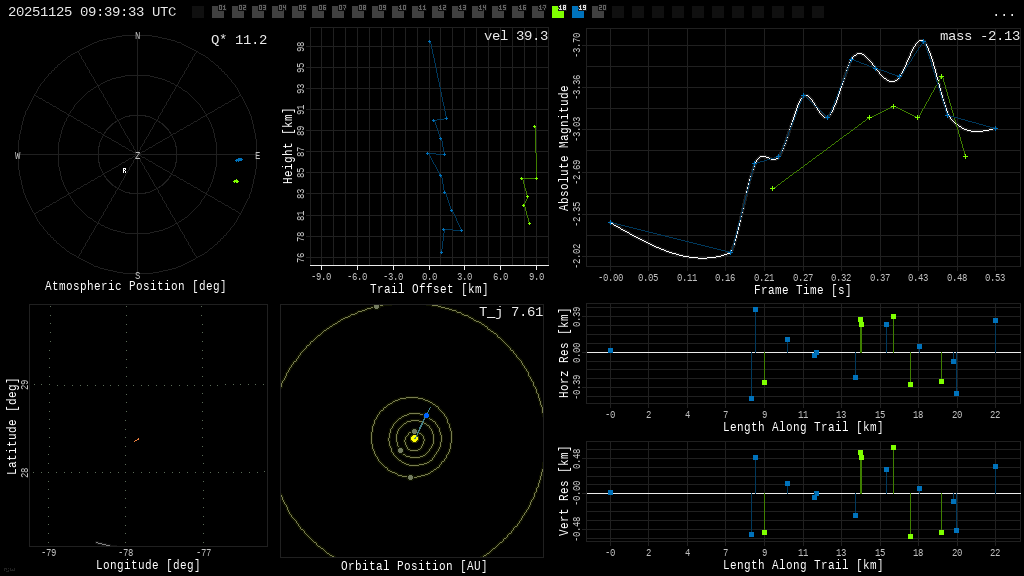This screenshot has height=576, width=1024.
Task: Click the Z zenith center of polar plot
Action: pyautogui.click(x=138, y=156)
